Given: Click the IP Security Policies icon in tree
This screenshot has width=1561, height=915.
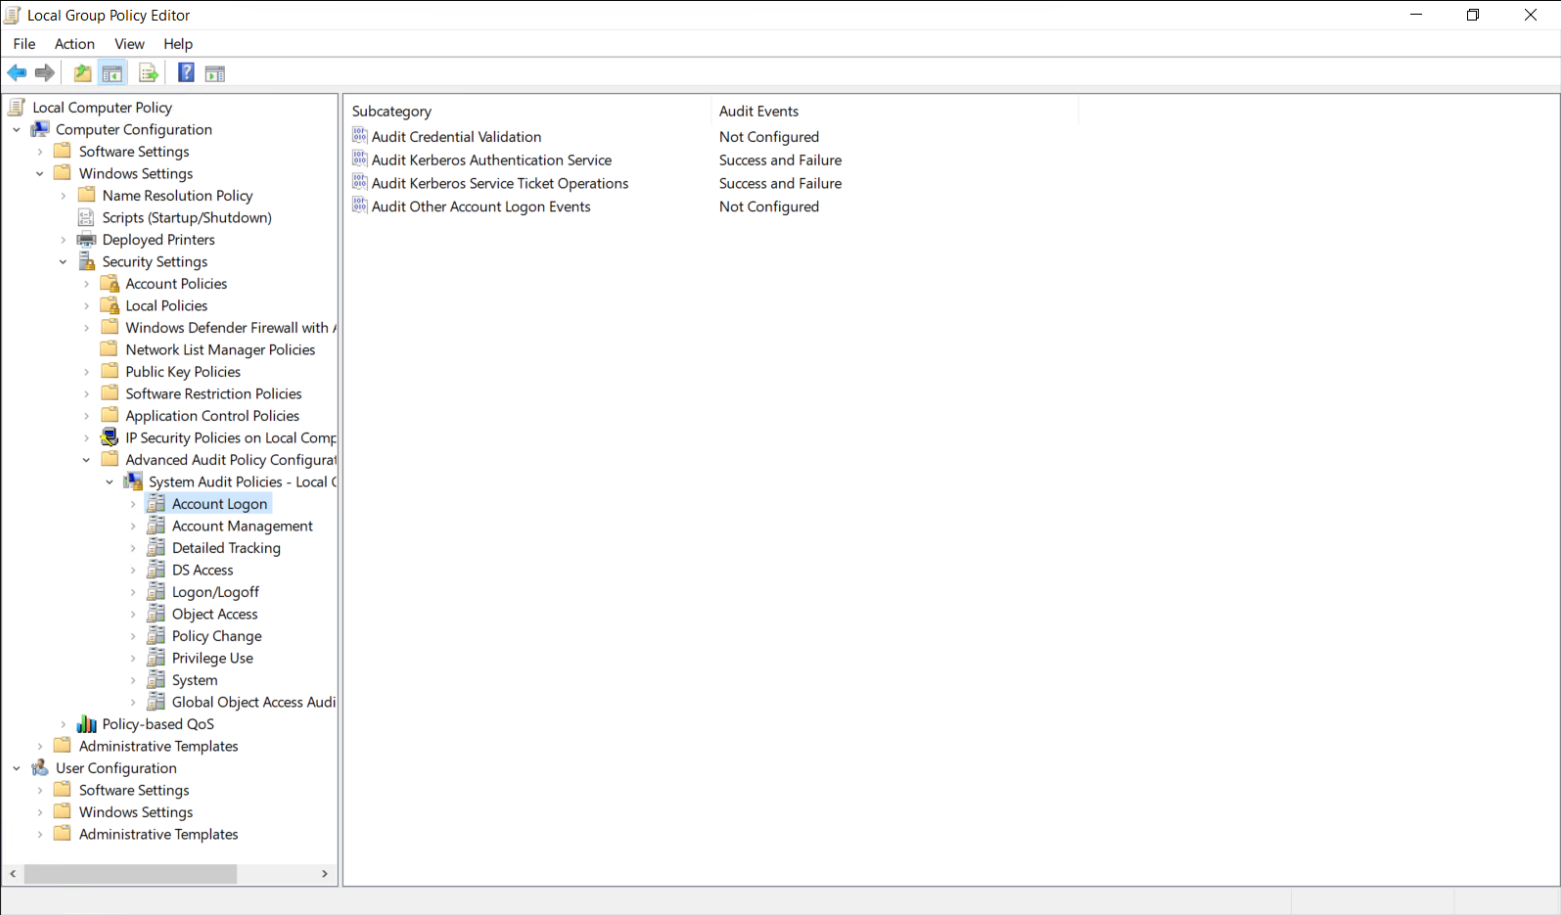Looking at the screenshot, I should click(x=110, y=438).
